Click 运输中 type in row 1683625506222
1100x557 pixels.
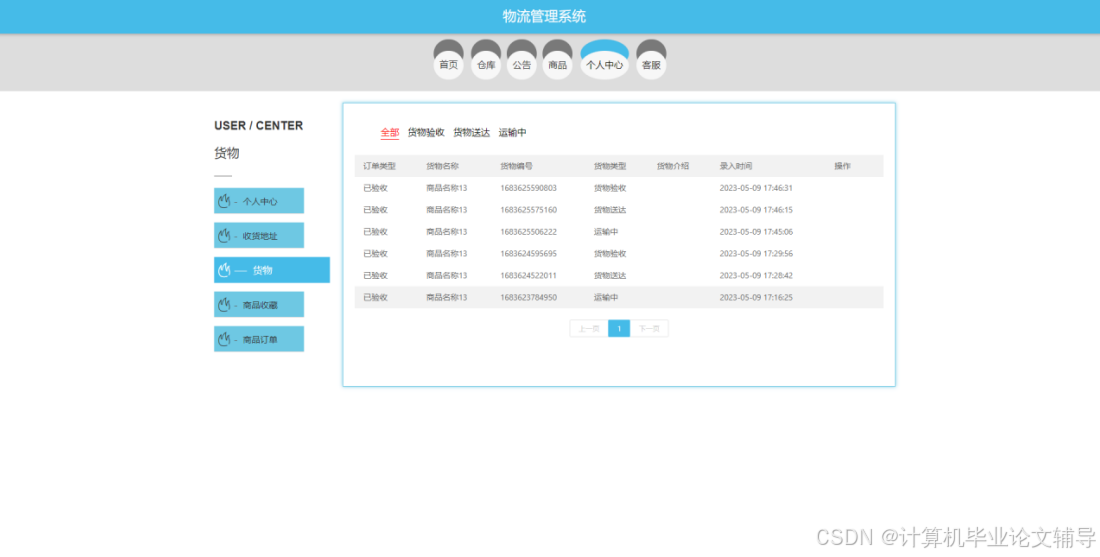point(606,231)
